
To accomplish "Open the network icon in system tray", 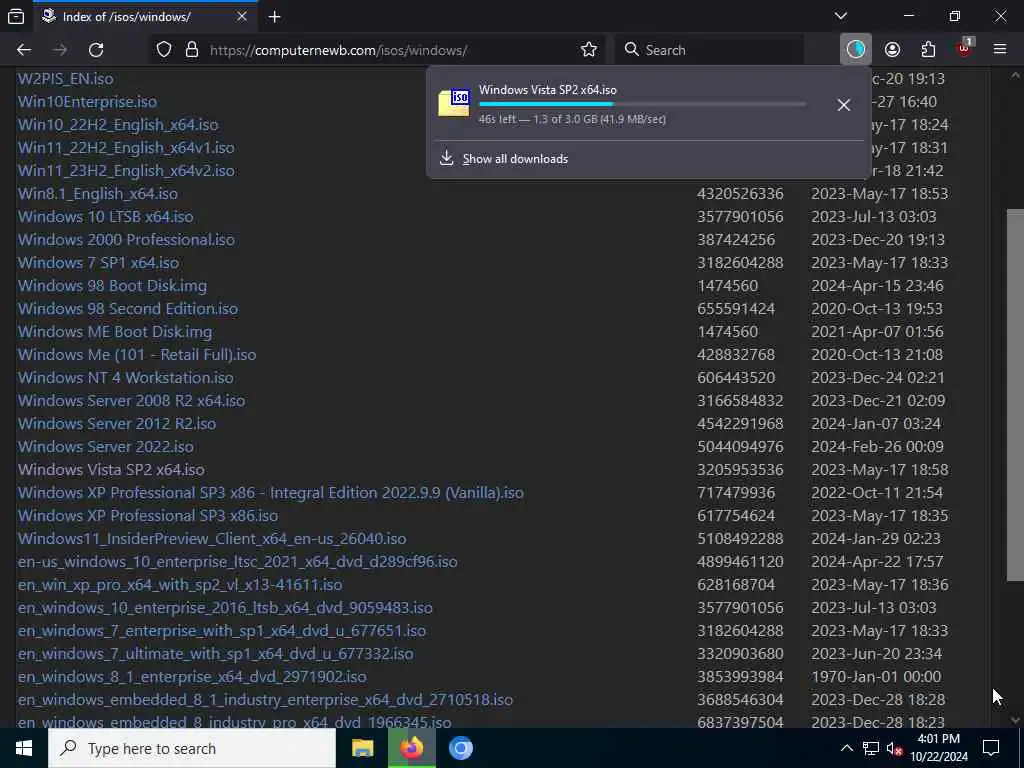I will coord(871,748).
